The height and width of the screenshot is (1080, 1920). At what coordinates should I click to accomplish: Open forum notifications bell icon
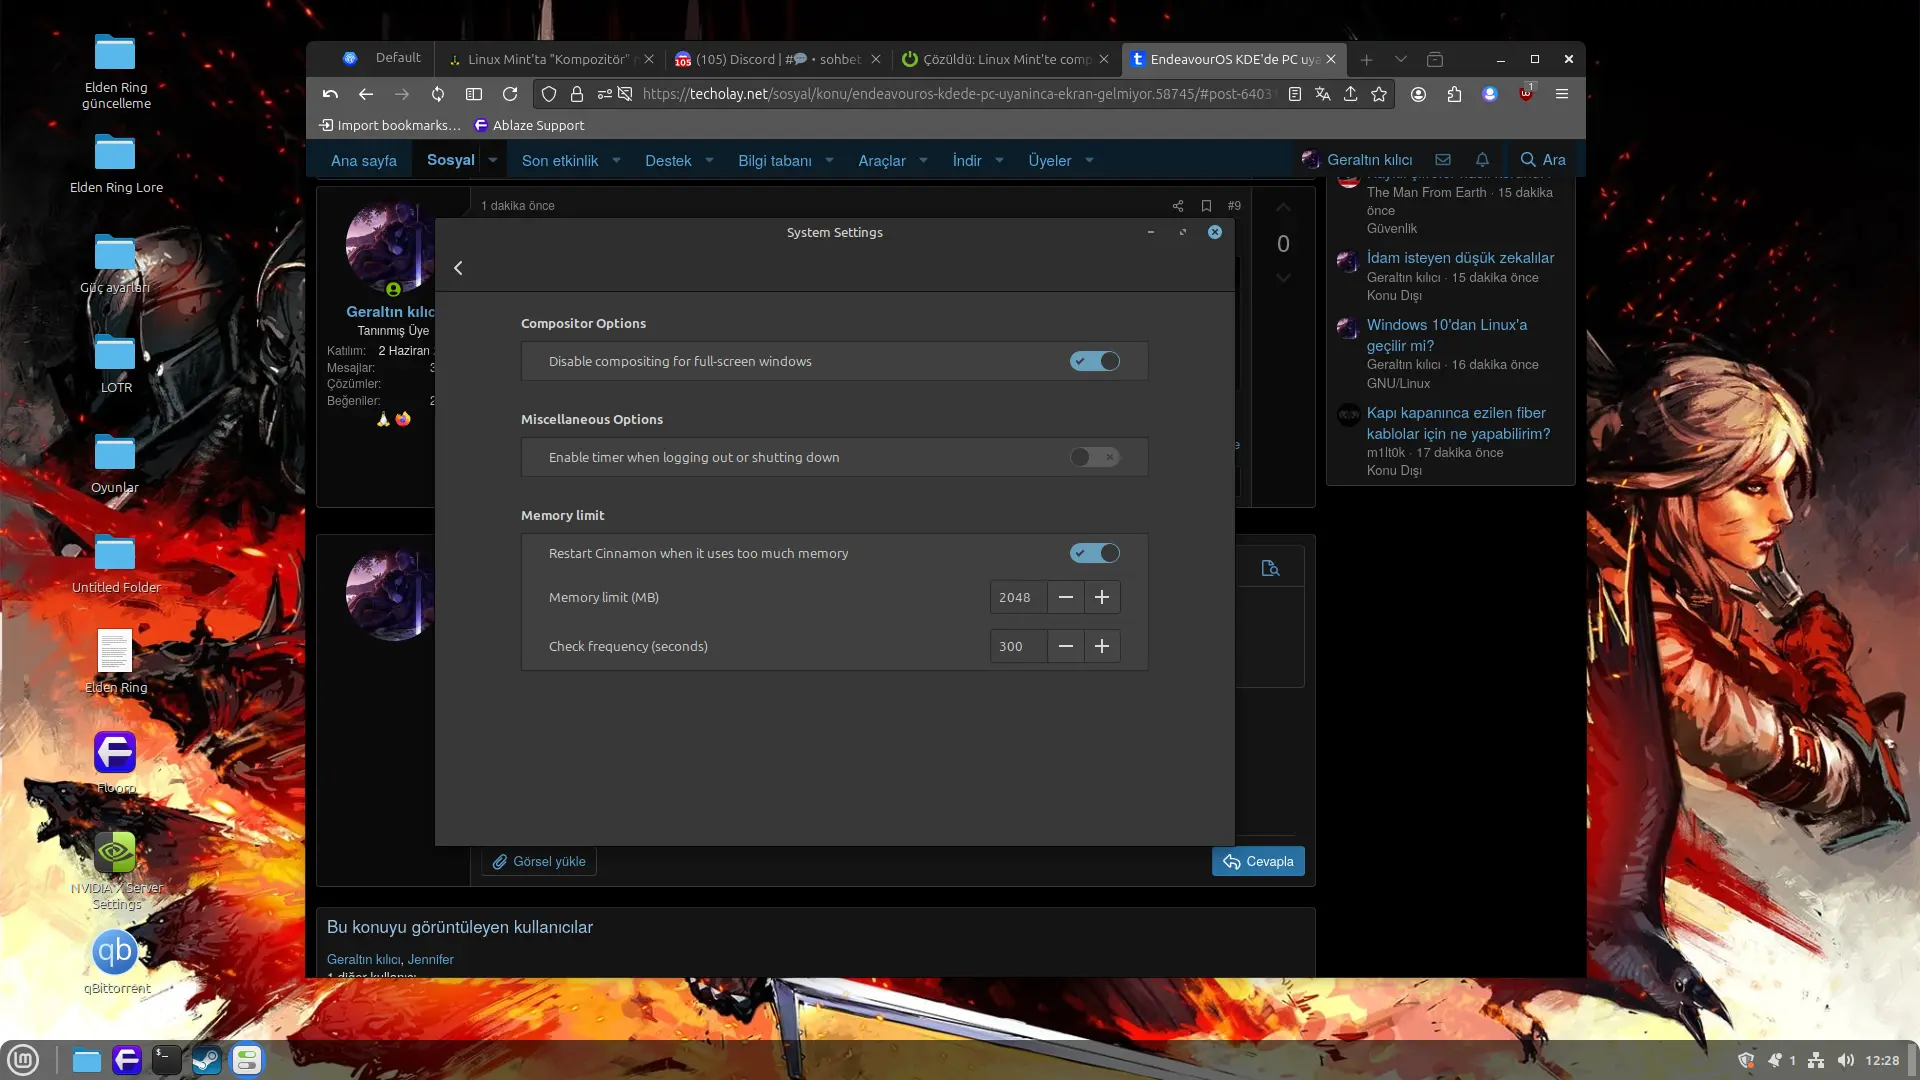pos(1482,159)
